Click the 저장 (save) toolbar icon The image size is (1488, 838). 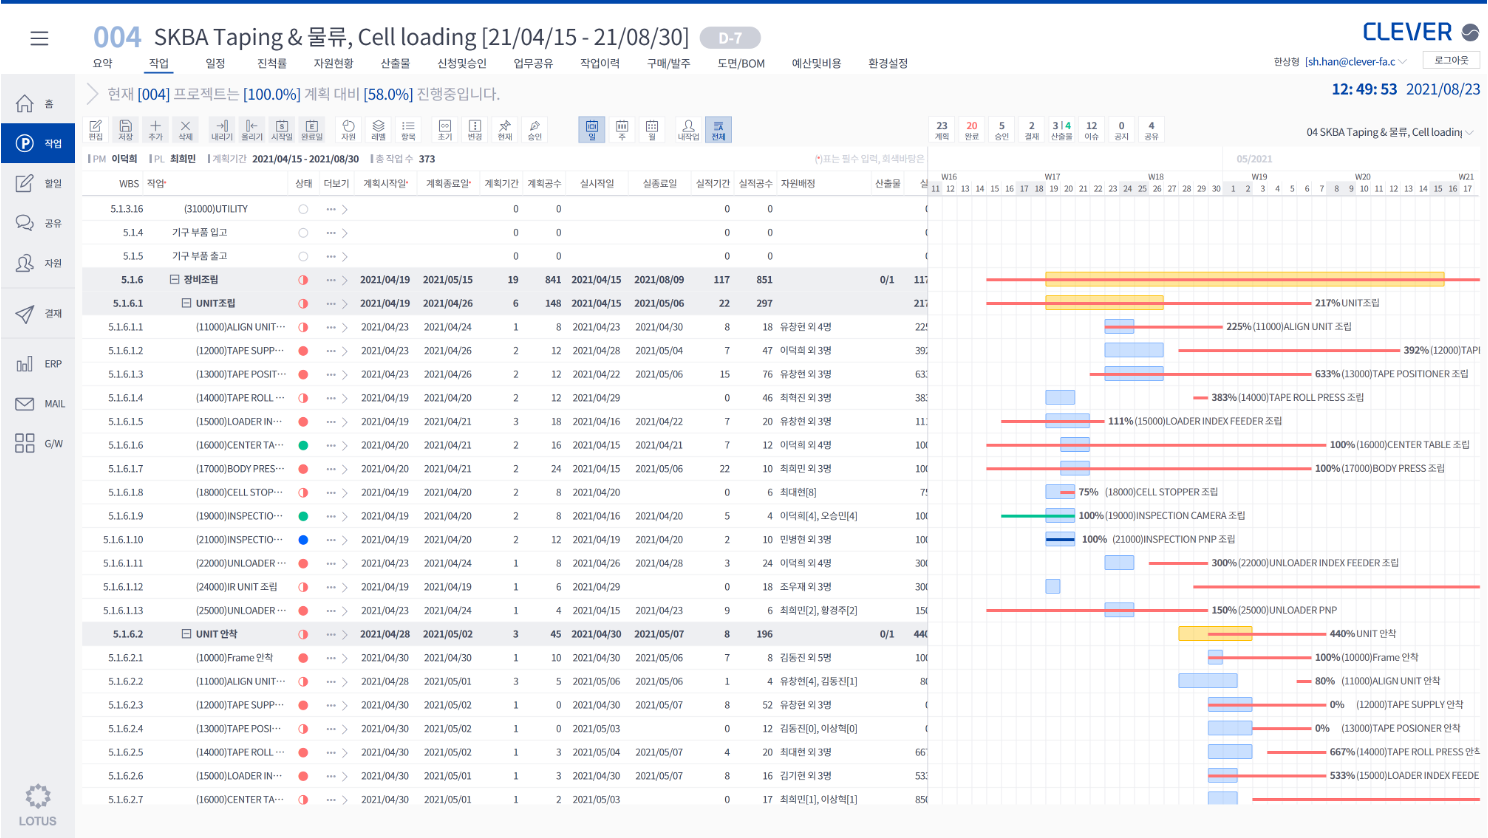[126, 130]
